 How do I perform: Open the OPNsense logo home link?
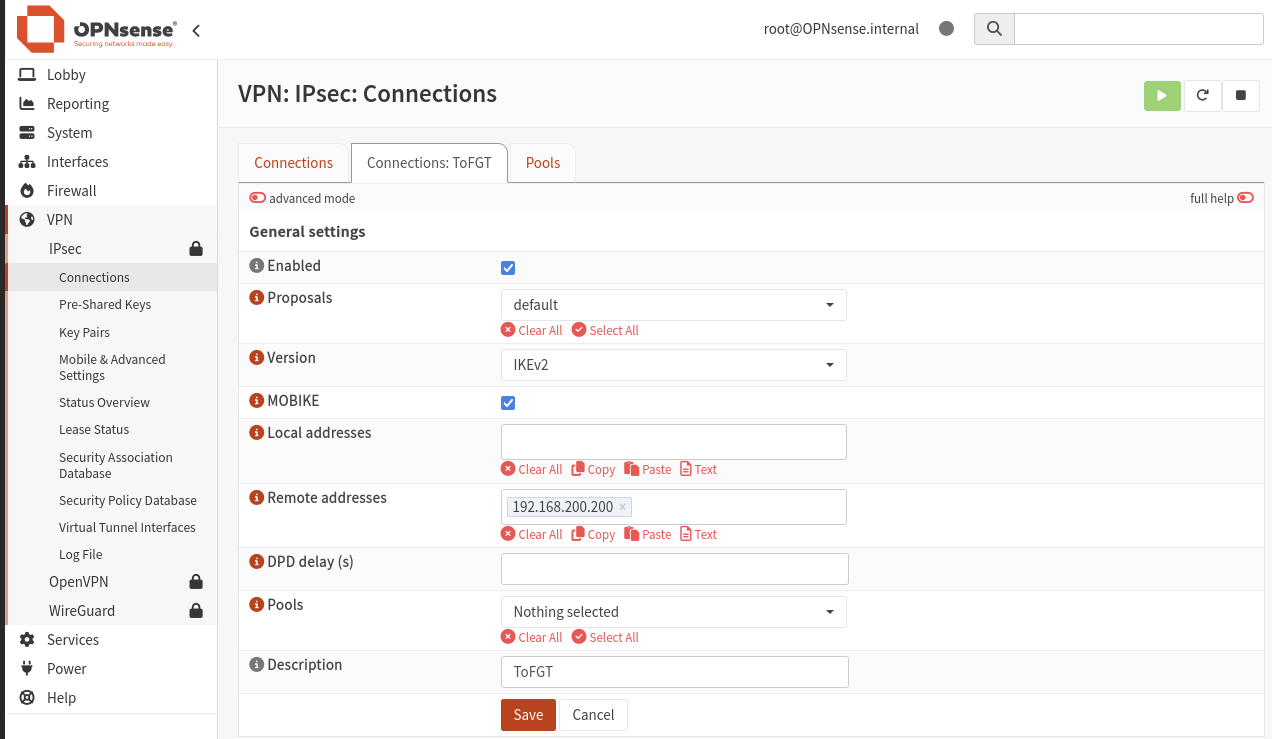[96, 29]
